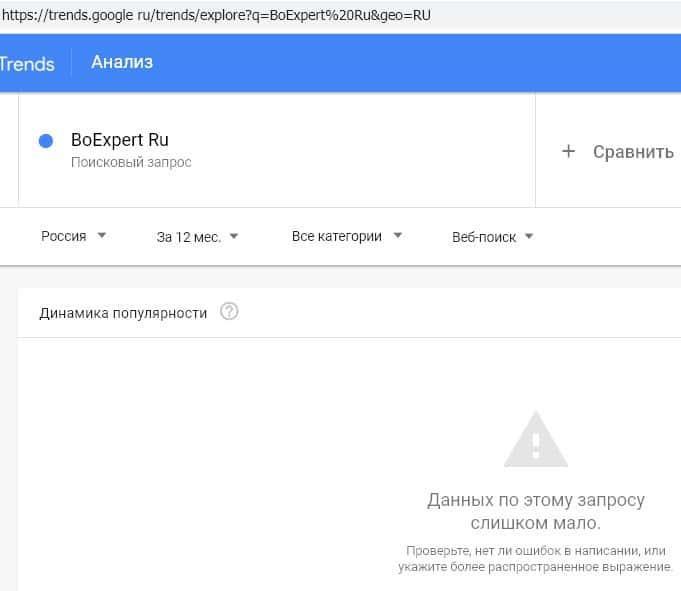Open the Россия region dropdown
This screenshot has width=681, height=591.
coord(73,237)
